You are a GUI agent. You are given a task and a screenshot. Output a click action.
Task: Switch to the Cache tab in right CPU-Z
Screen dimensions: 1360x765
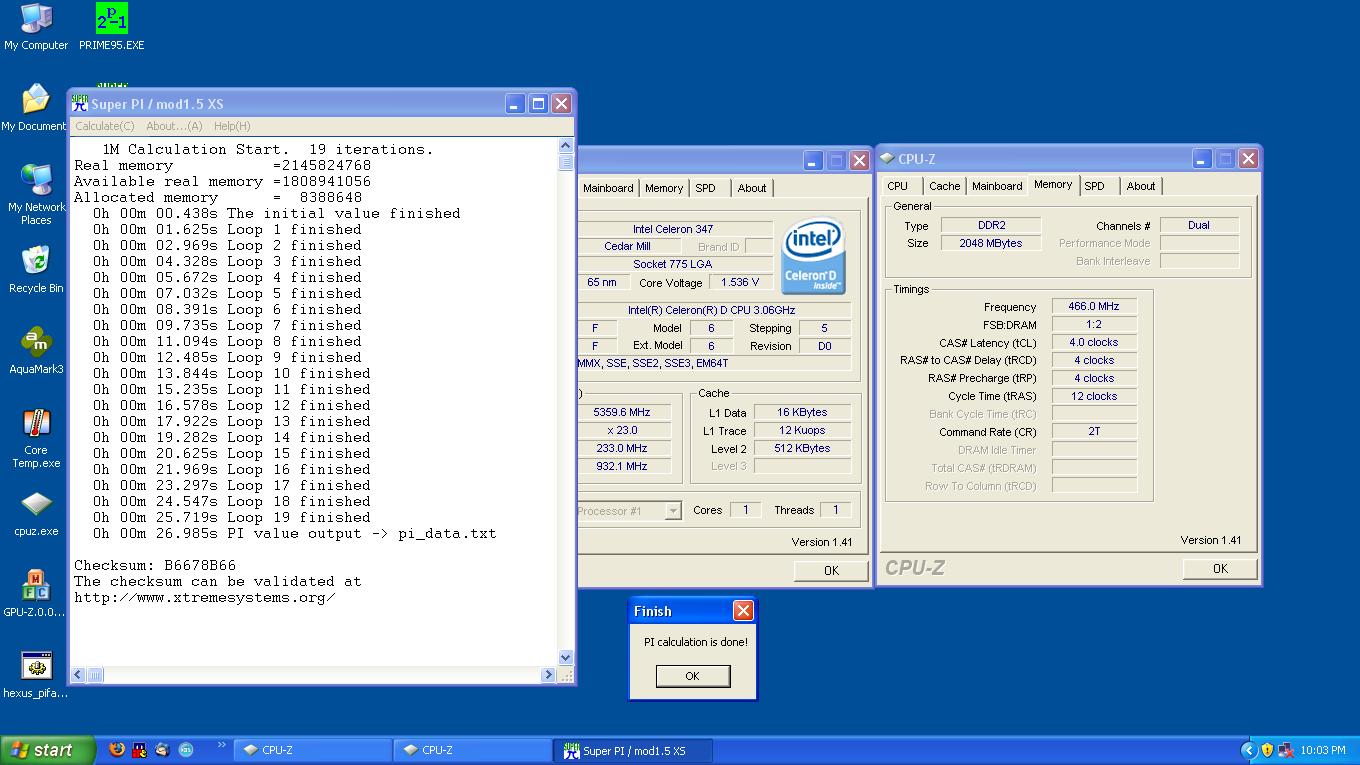tap(944, 186)
